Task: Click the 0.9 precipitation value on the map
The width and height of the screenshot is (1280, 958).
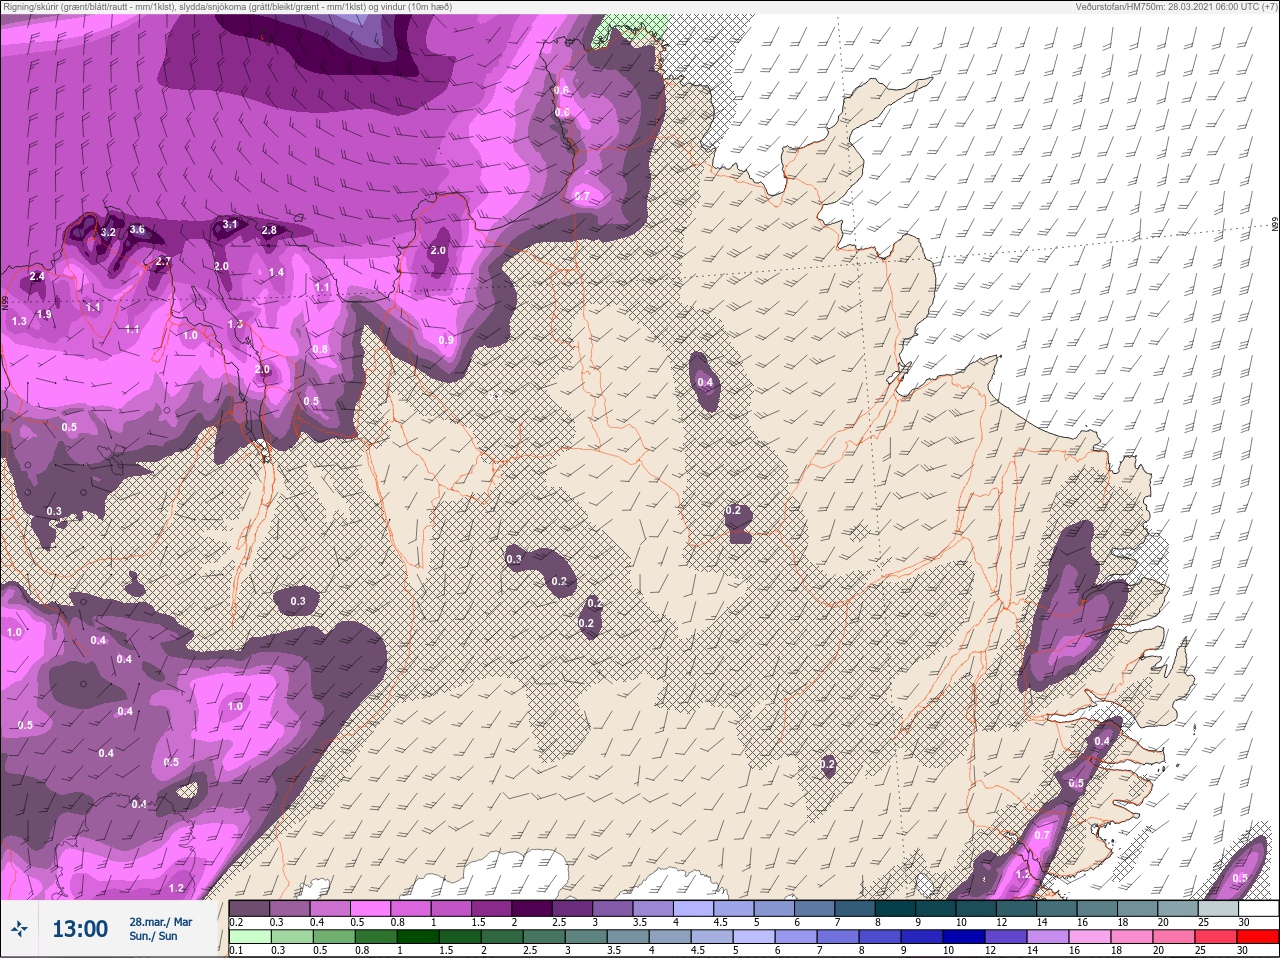Action: (446, 340)
